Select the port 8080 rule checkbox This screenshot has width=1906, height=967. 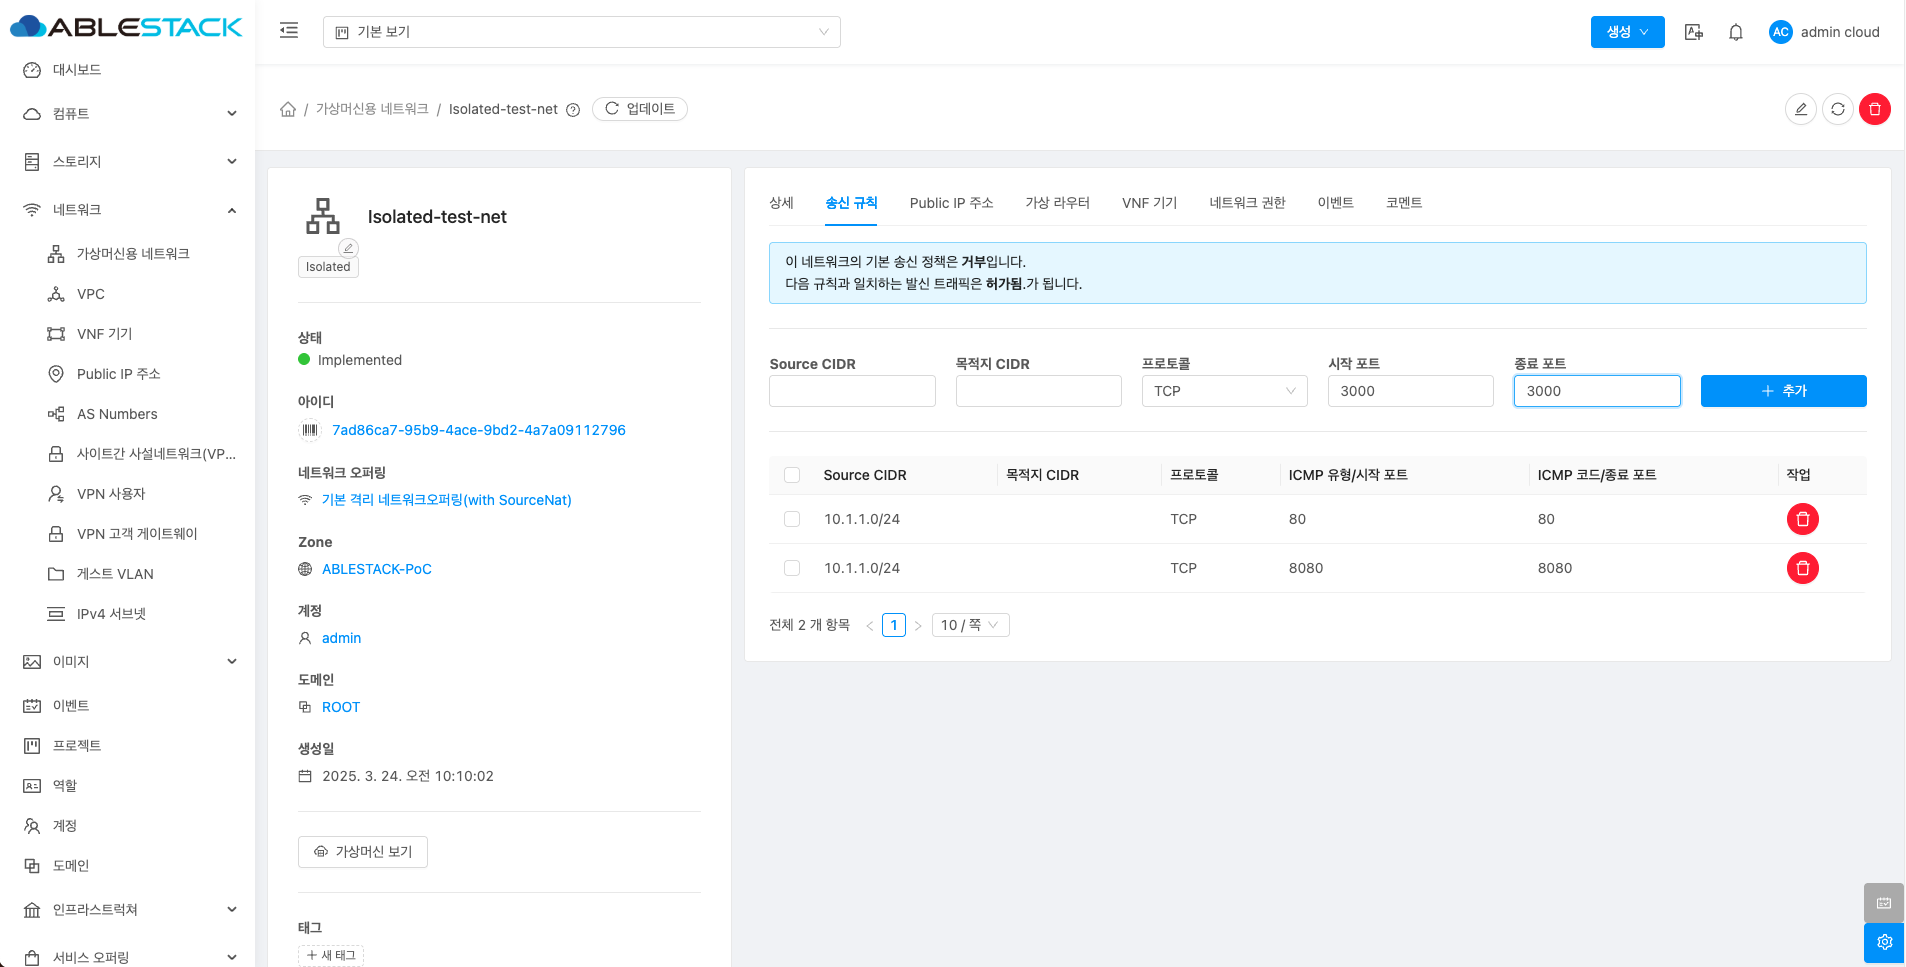(x=792, y=568)
